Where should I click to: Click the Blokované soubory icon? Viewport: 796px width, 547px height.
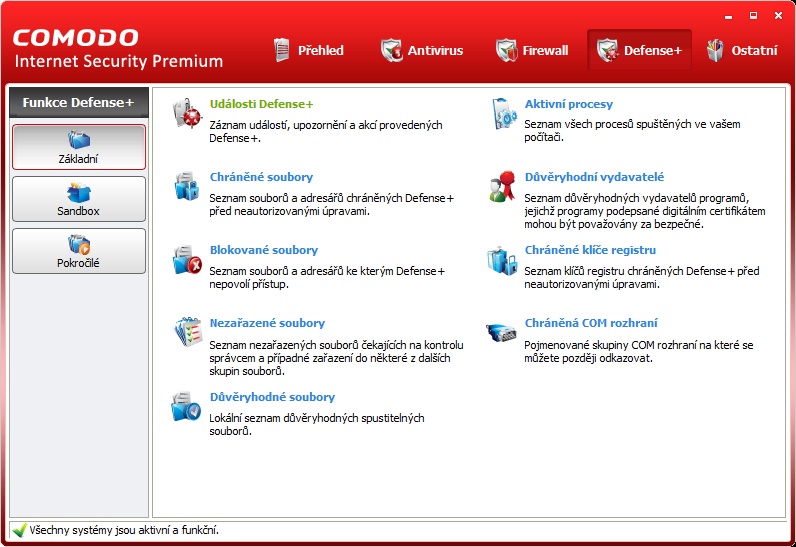point(187,260)
